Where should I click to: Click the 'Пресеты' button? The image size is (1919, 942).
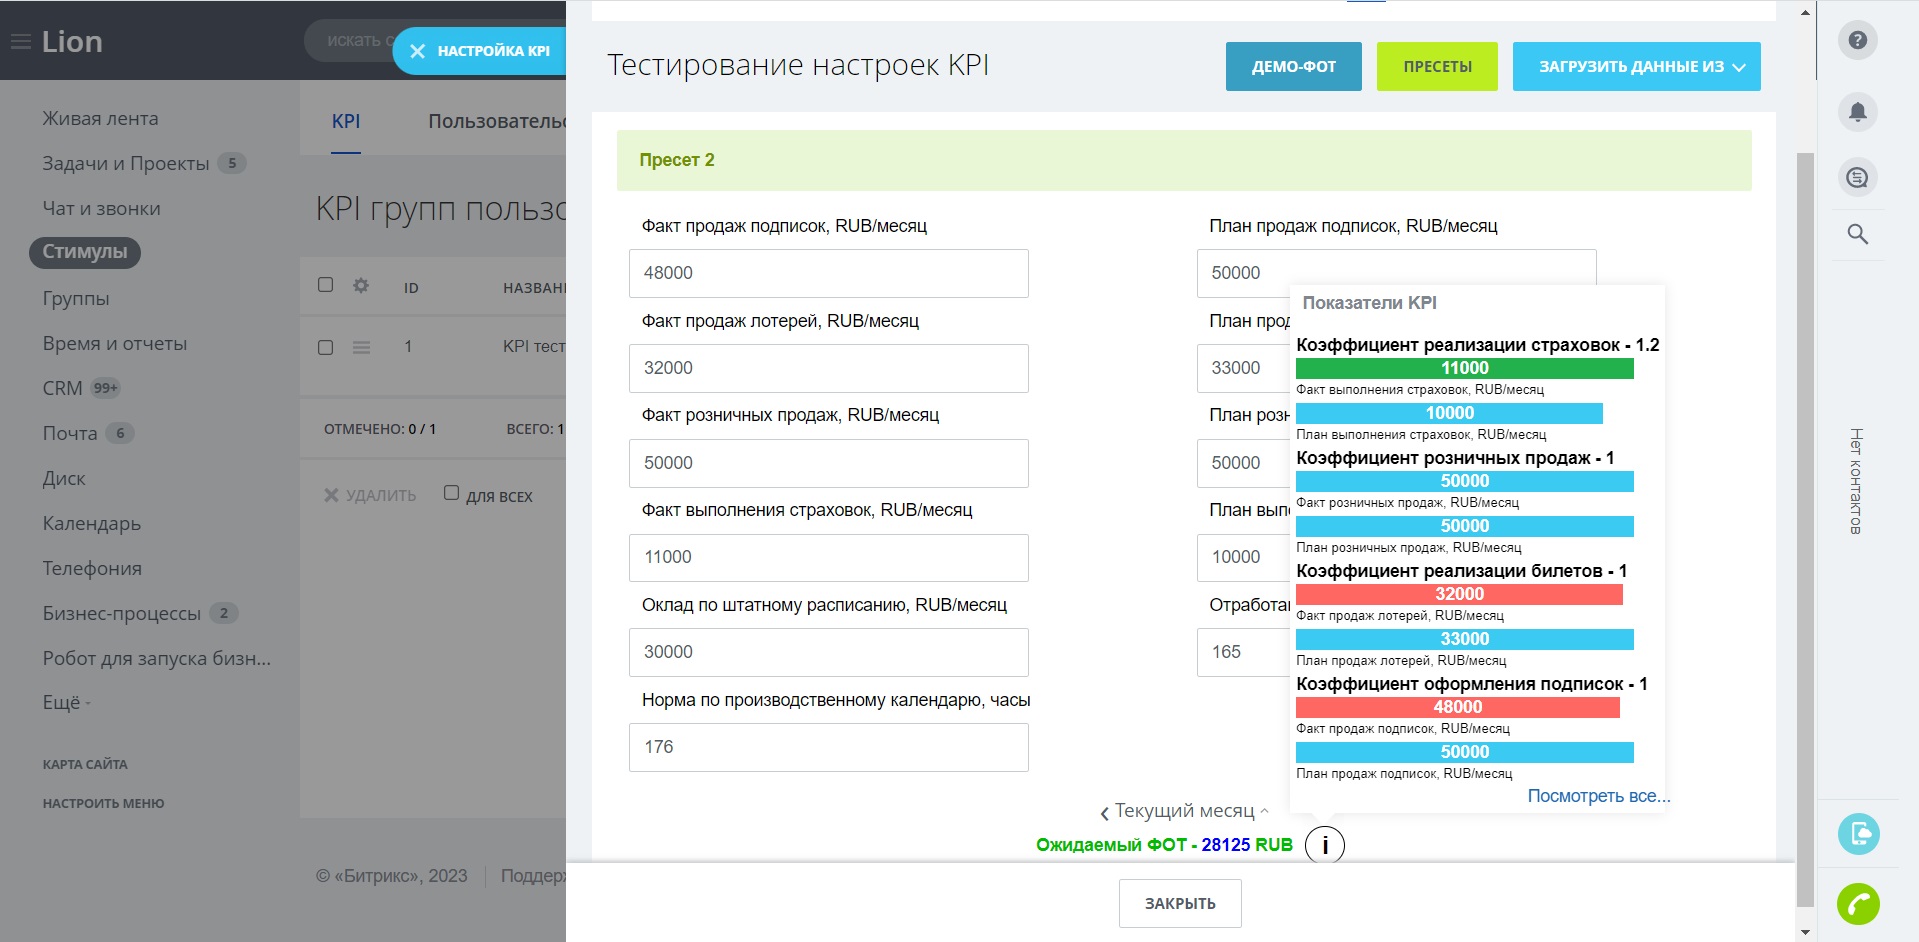1436,67
